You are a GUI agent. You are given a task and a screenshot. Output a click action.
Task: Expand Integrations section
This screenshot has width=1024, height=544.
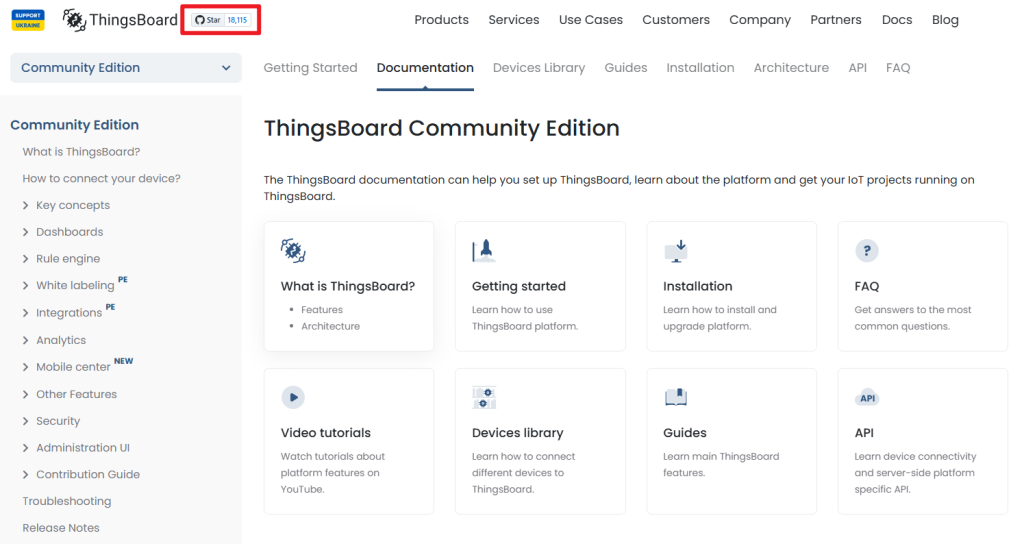25,313
